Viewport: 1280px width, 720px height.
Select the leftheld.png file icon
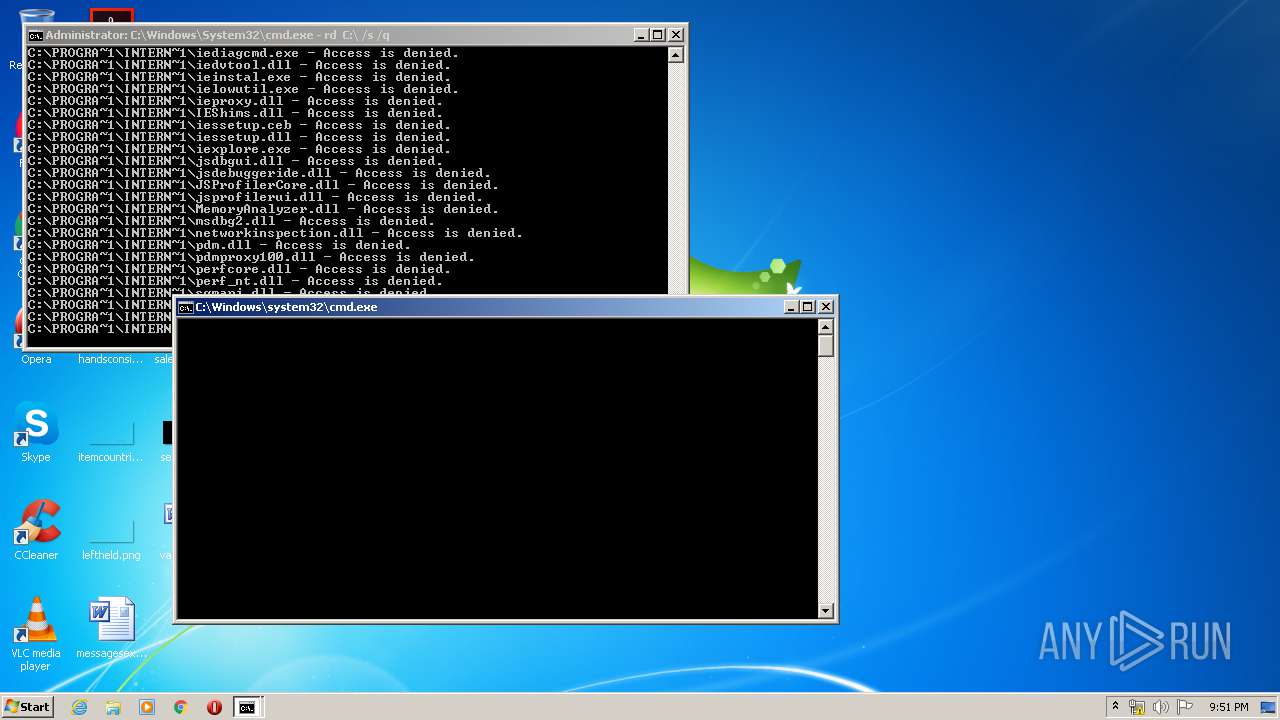pos(111,540)
